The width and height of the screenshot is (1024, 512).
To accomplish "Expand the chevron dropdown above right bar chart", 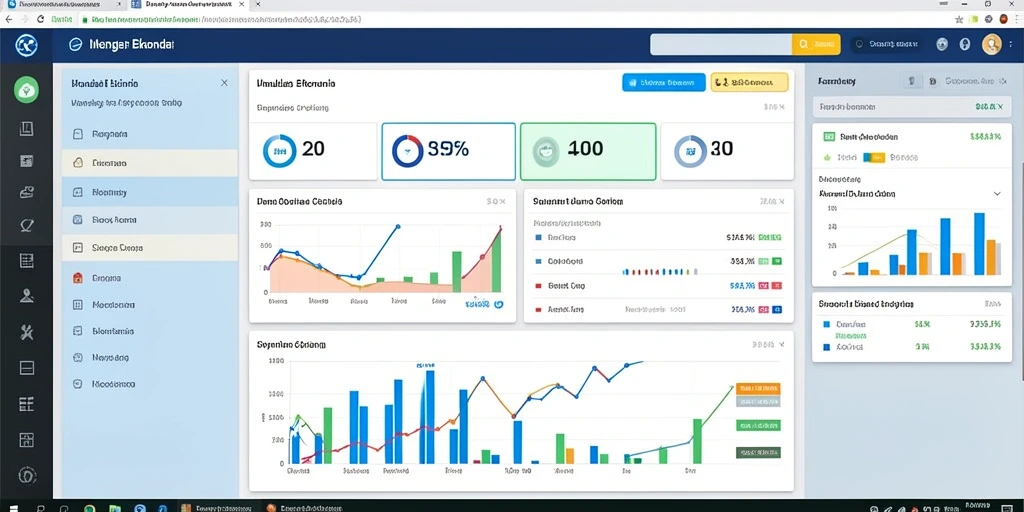I will 997,194.
